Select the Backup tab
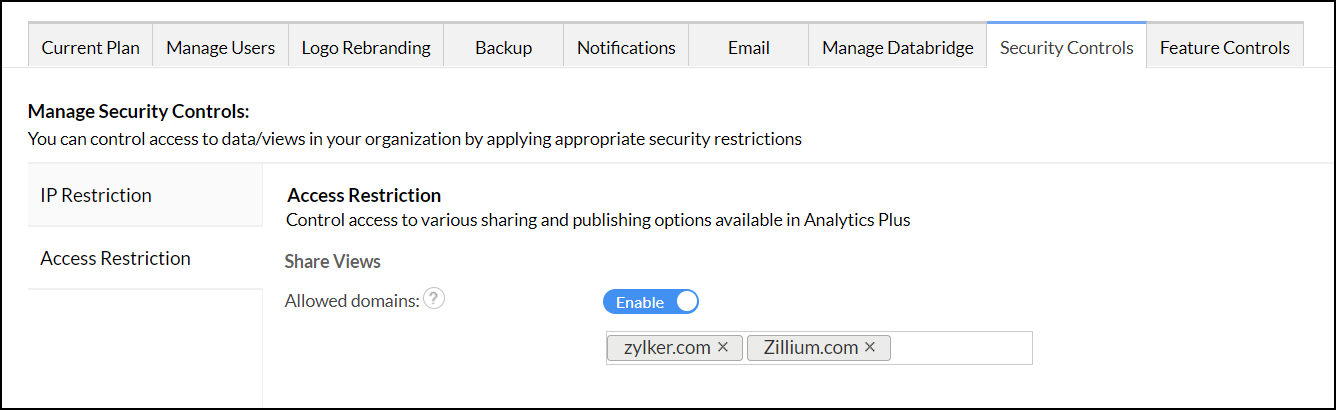Image resolution: width=1336 pixels, height=410 pixels. (x=503, y=47)
